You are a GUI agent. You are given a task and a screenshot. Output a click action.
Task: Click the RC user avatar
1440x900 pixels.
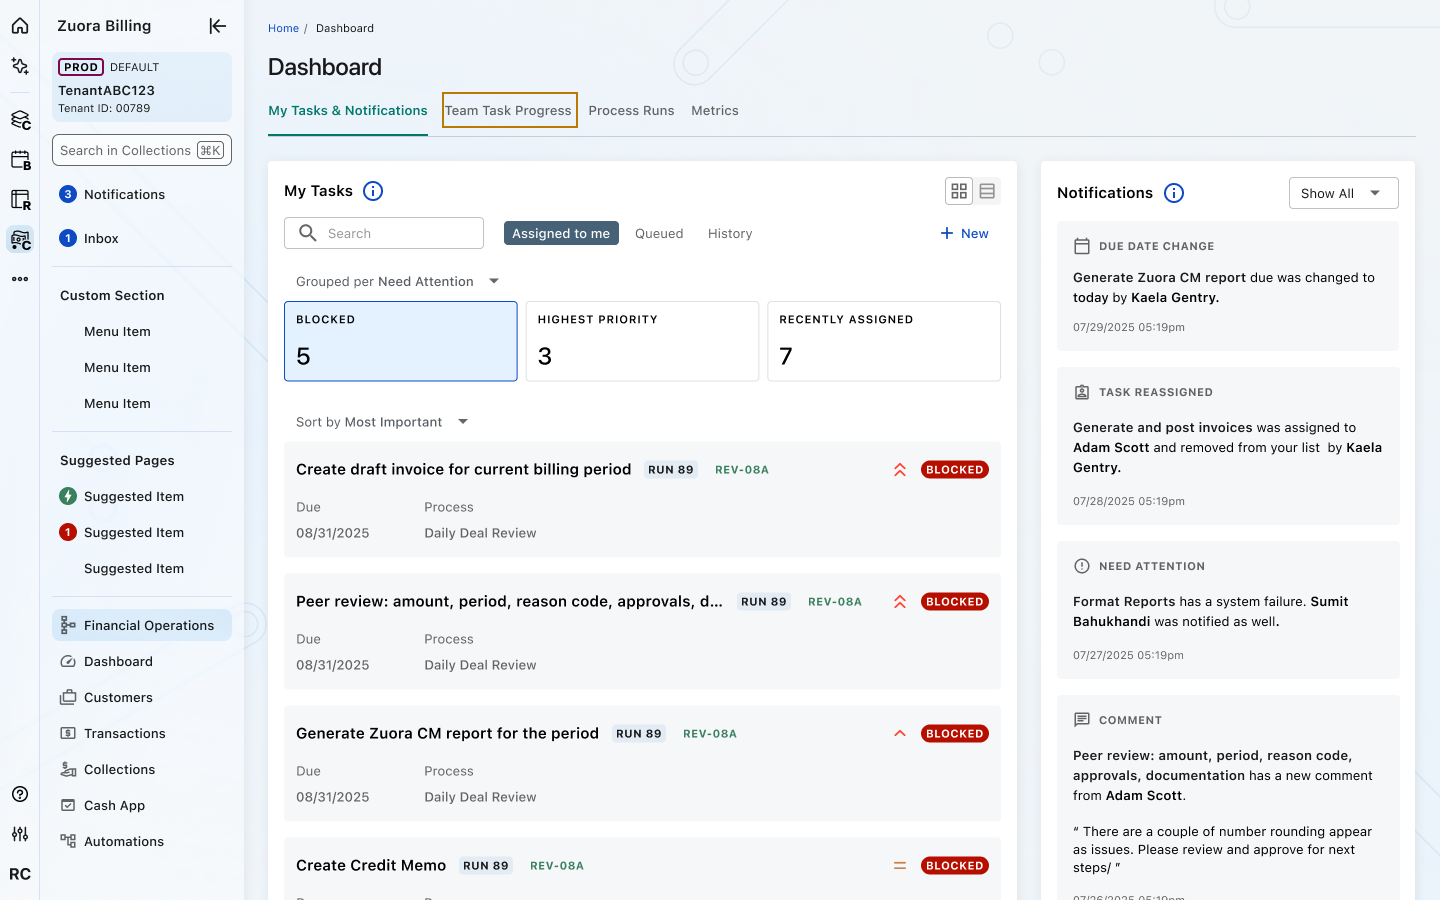click(x=20, y=874)
